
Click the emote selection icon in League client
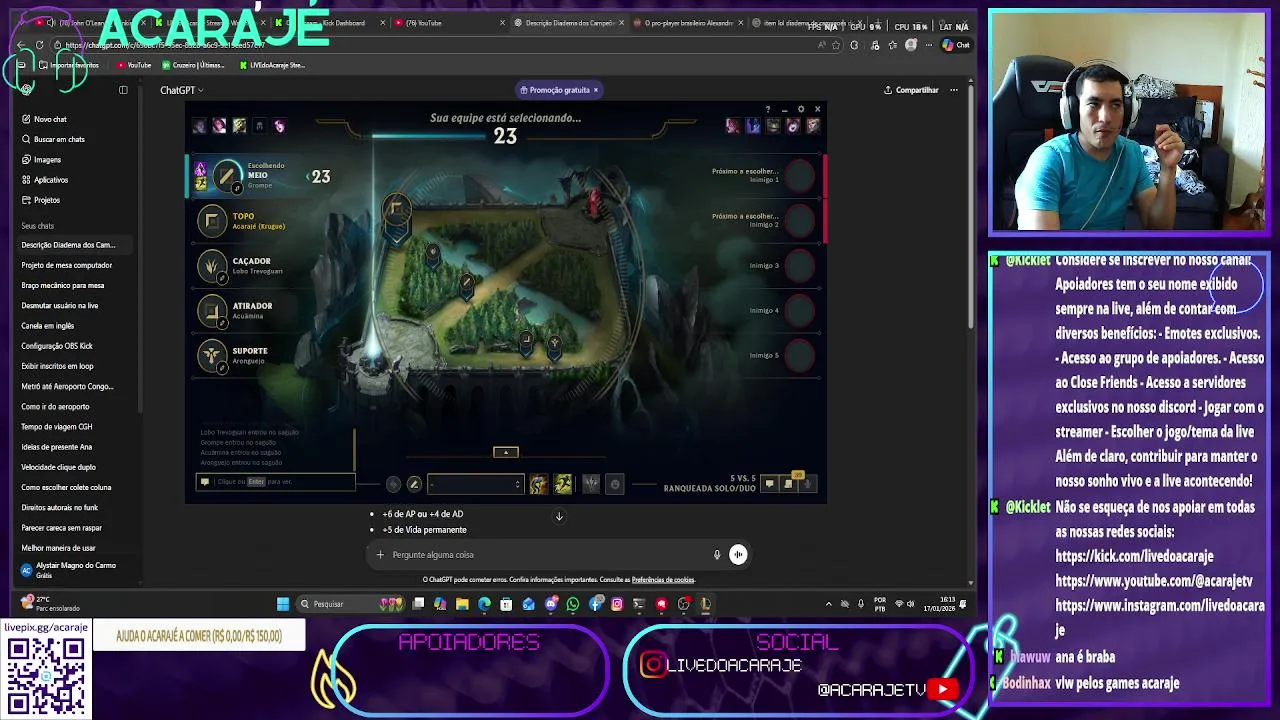pyautogui.click(x=615, y=484)
